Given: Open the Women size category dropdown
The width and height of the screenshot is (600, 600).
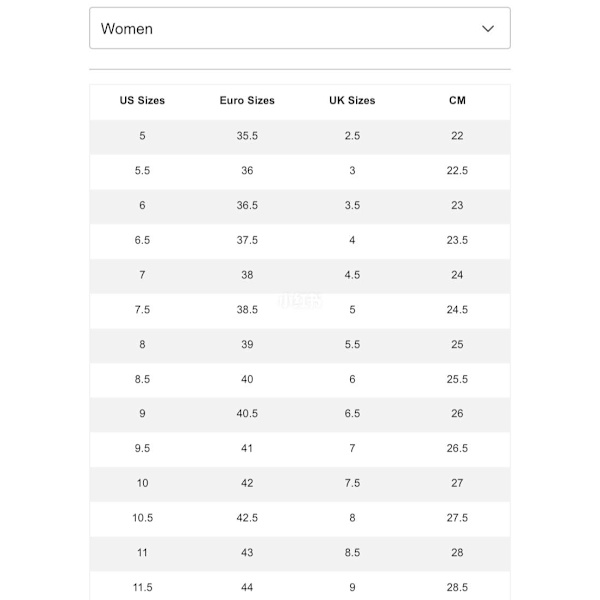Looking at the screenshot, I should (299, 28).
